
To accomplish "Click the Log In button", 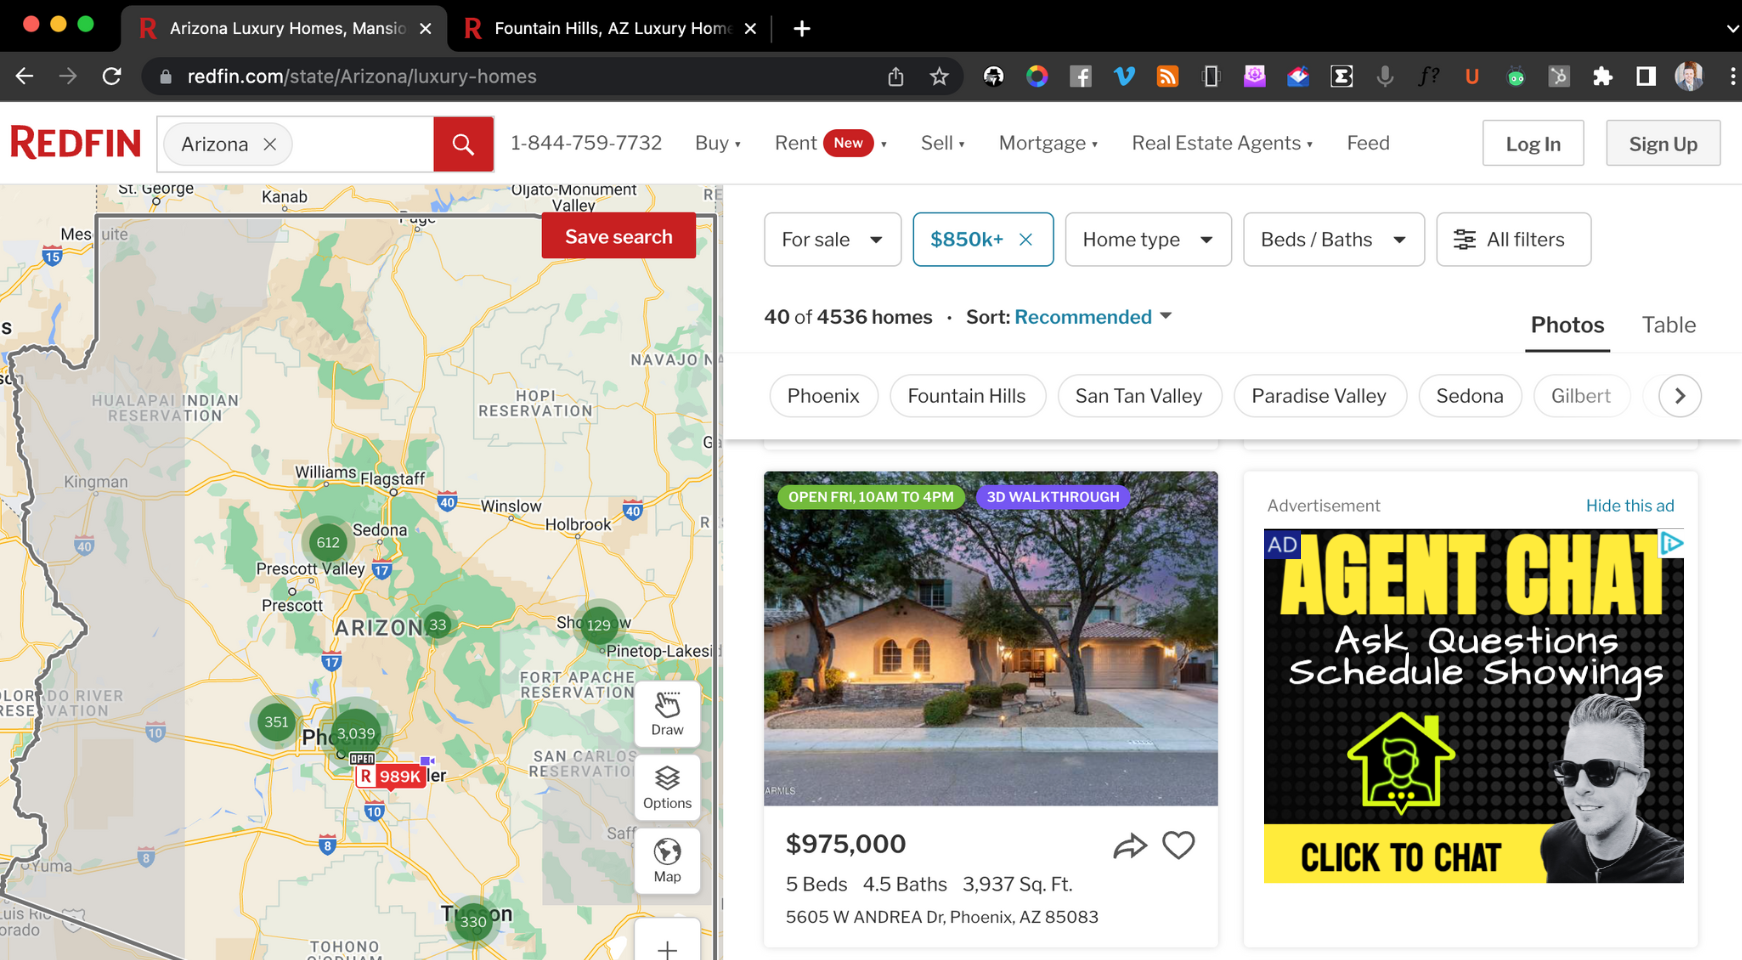I will (1533, 143).
